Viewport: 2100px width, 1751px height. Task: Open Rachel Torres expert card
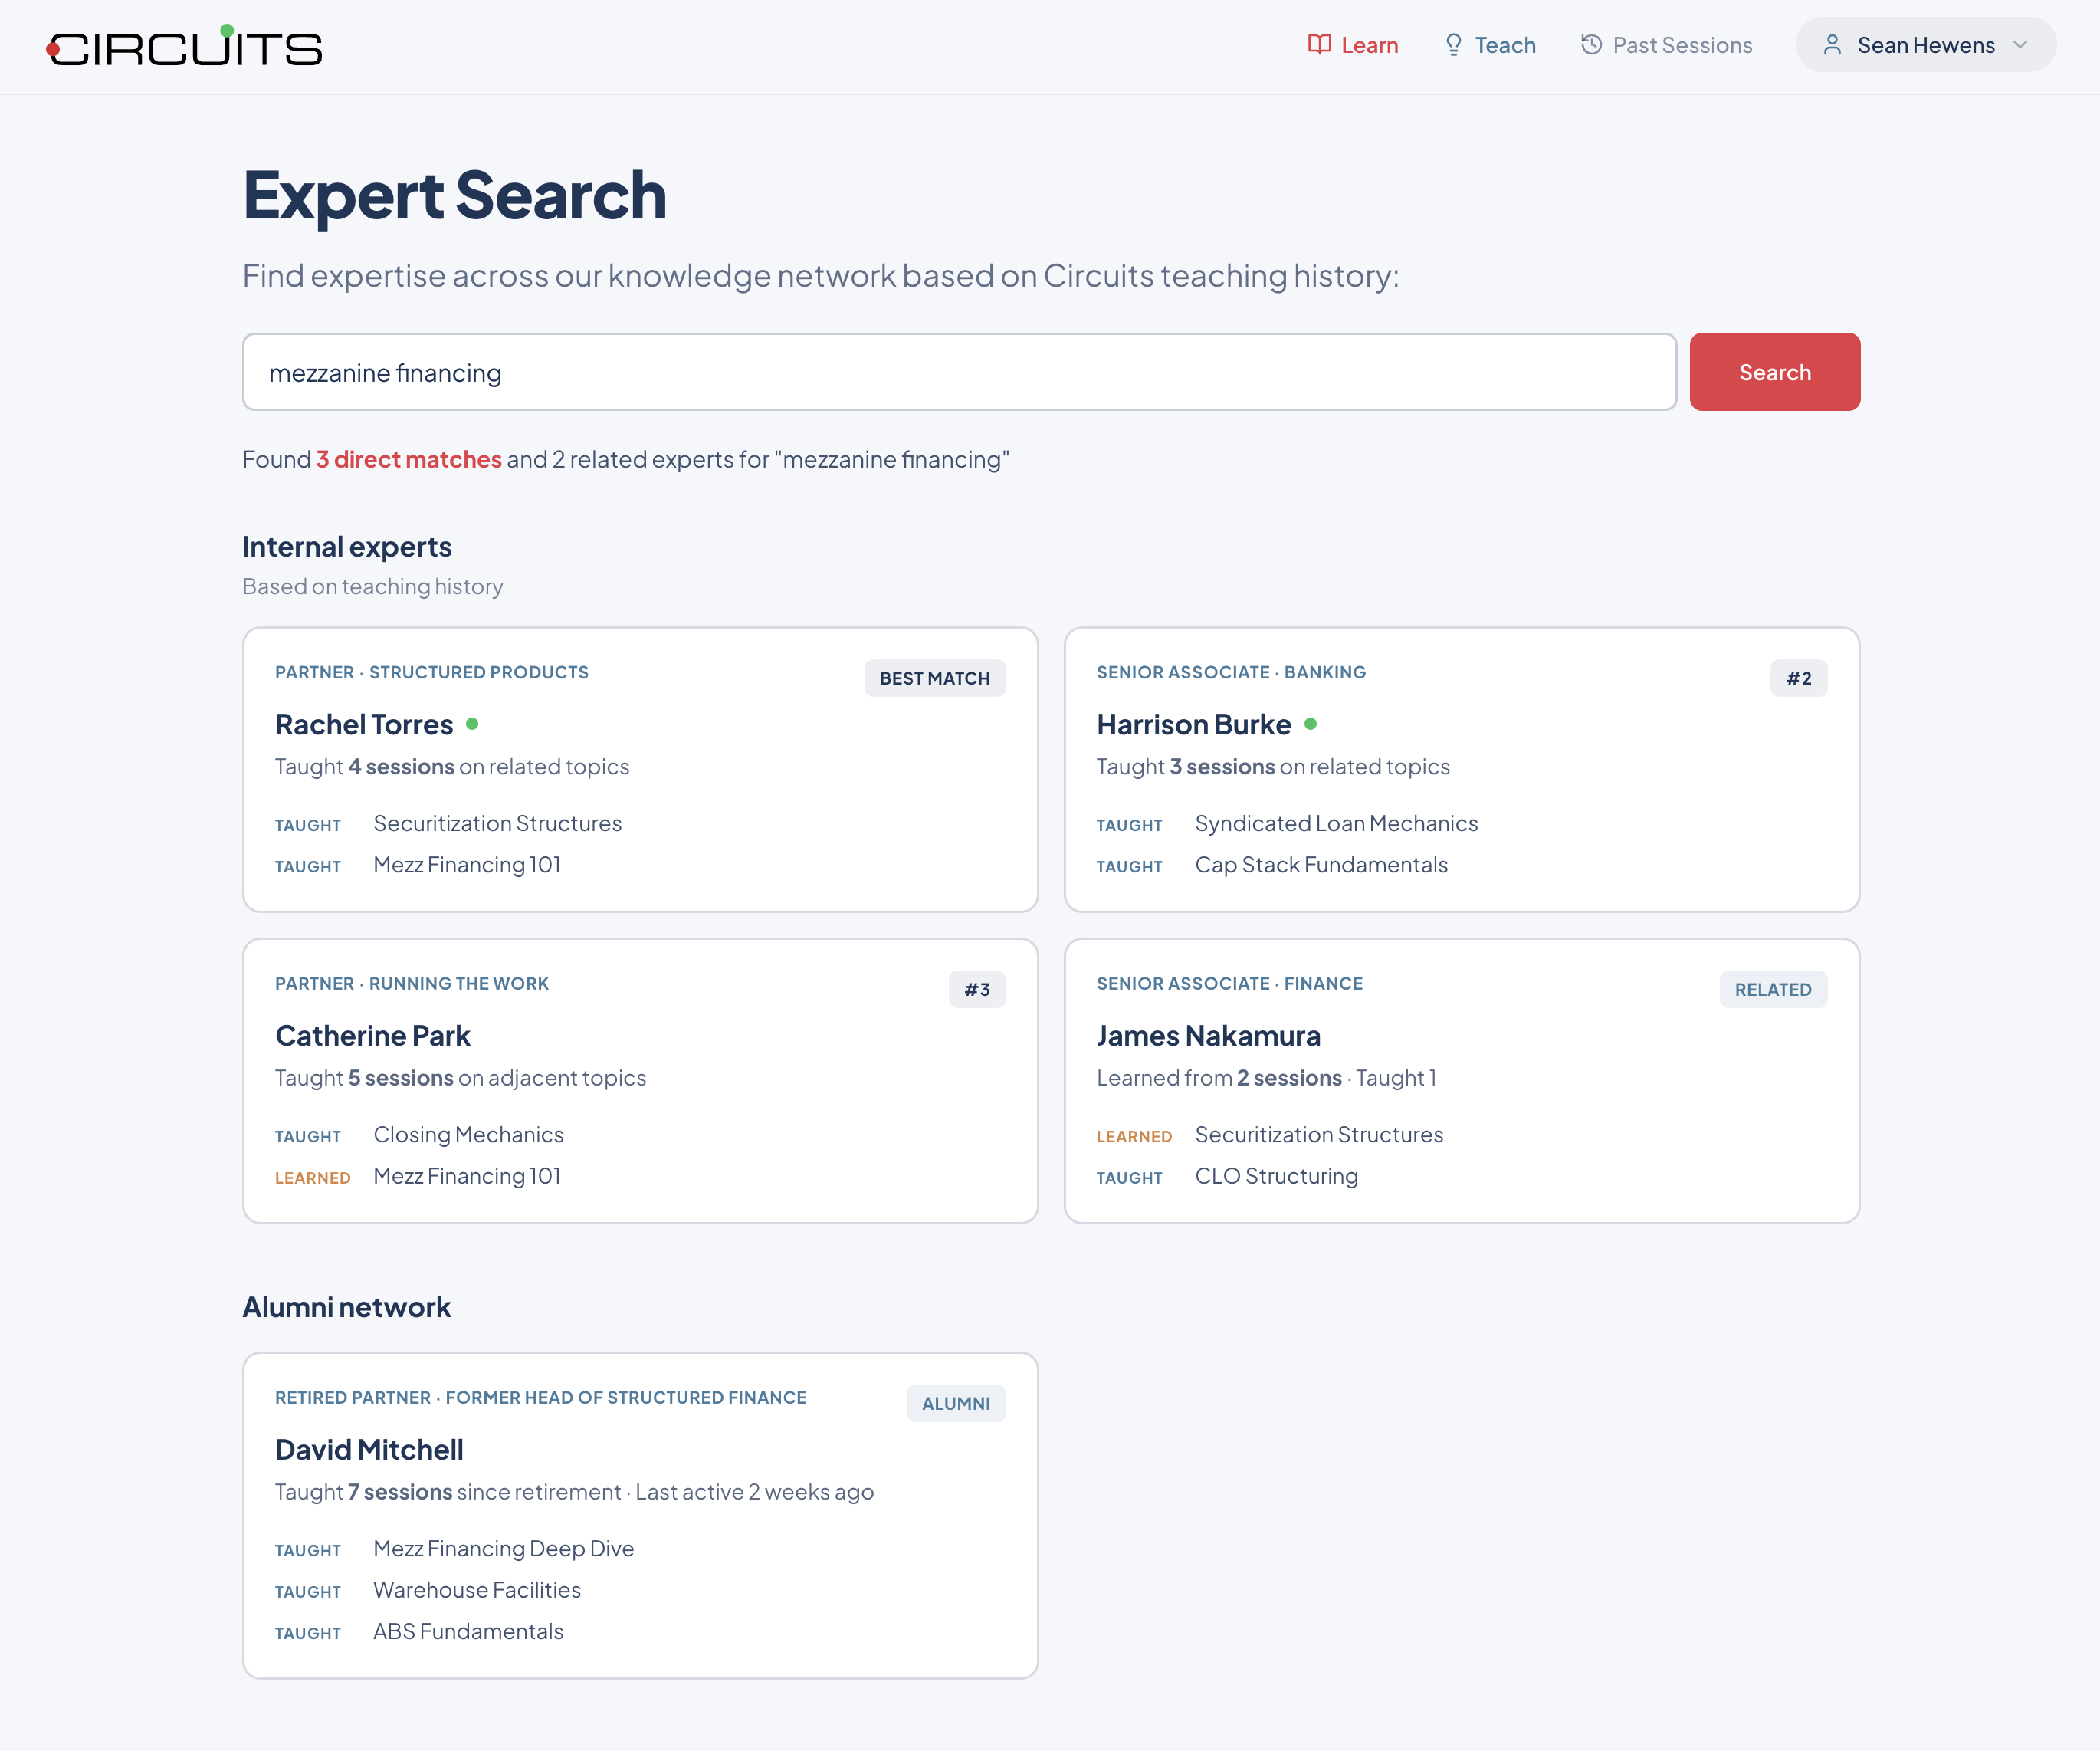click(x=640, y=770)
